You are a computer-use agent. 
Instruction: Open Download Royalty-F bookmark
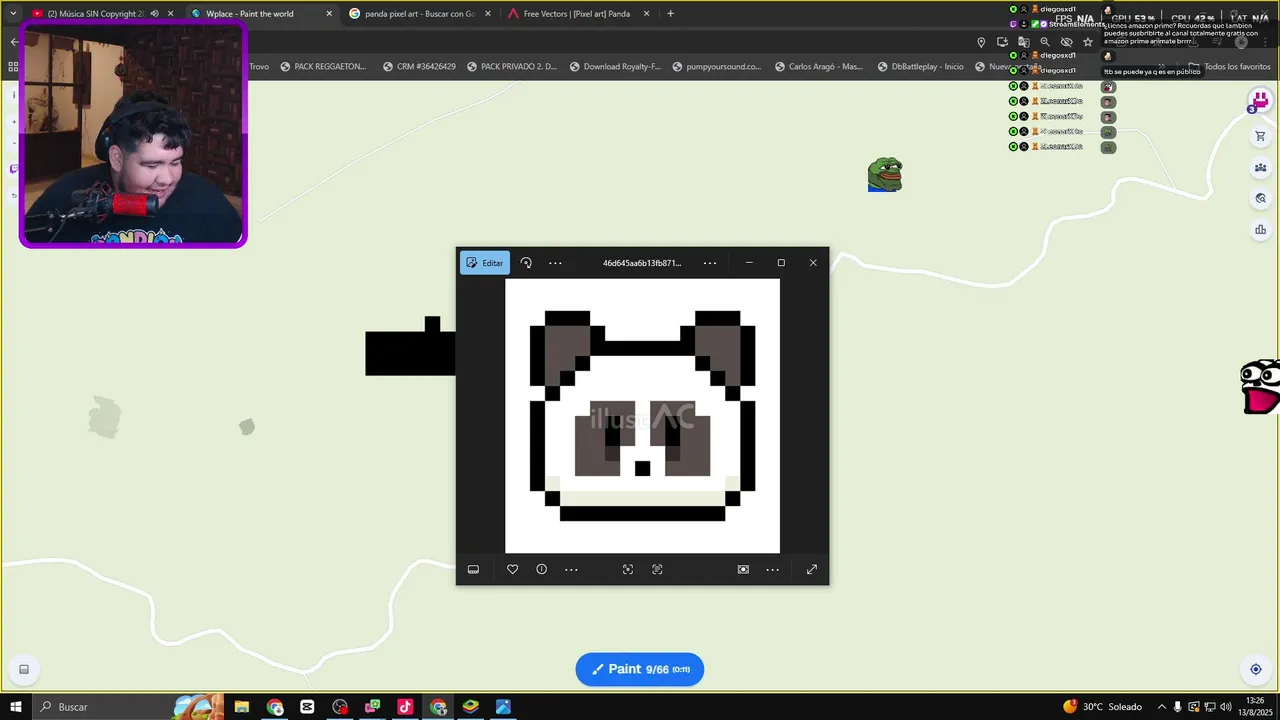click(x=615, y=67)
